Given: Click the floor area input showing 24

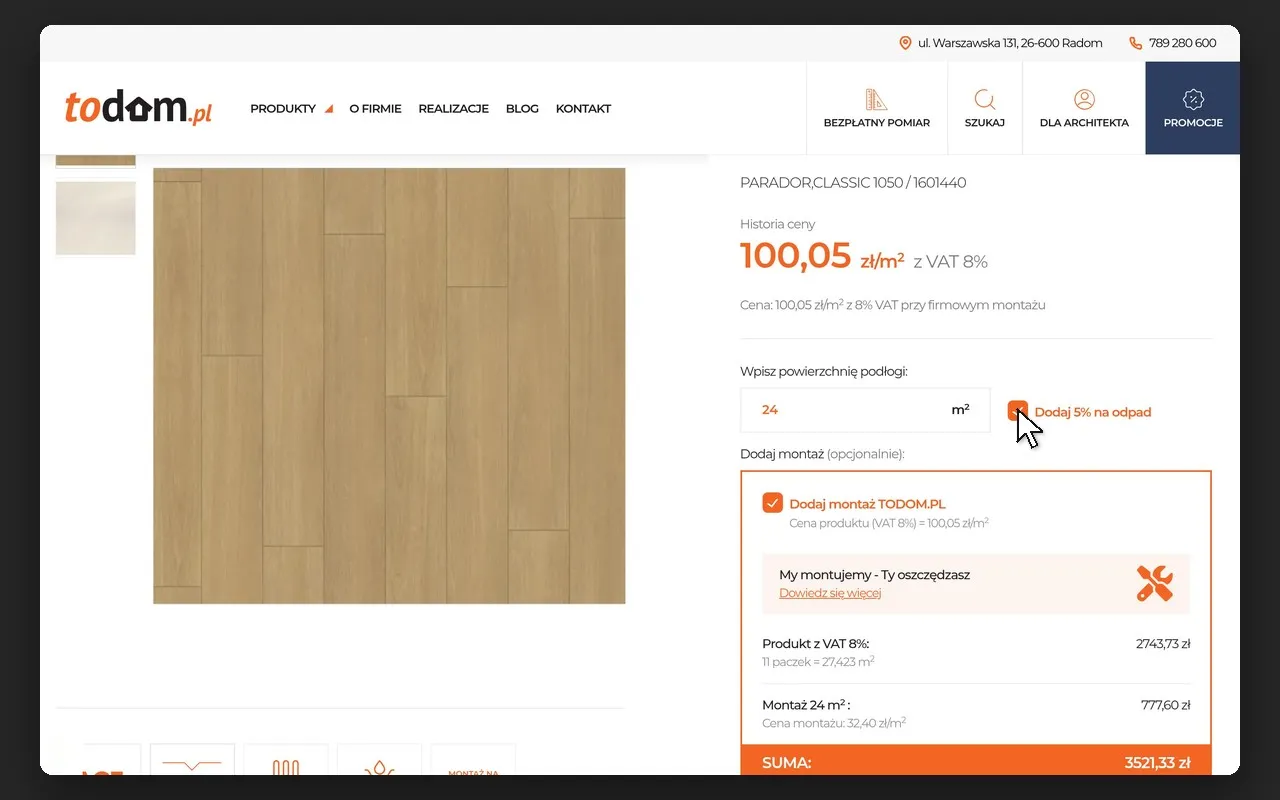Looking at the screenshot, I should pos(865,410).
